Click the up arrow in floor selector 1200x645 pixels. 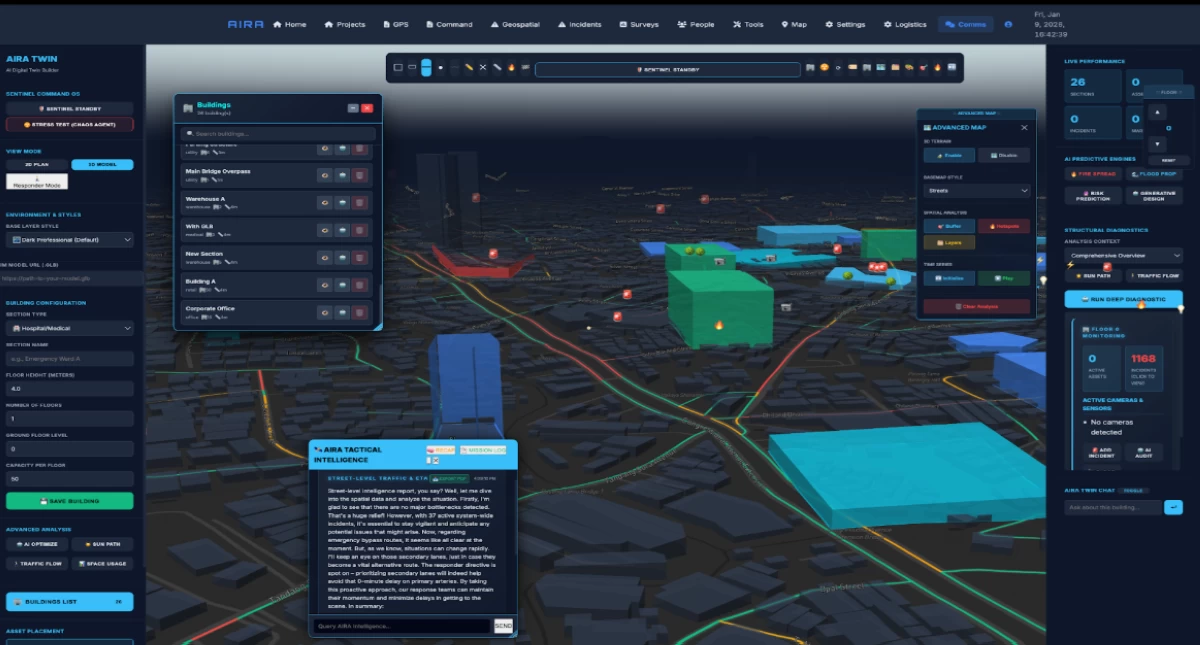click(x=1159, y=113)
